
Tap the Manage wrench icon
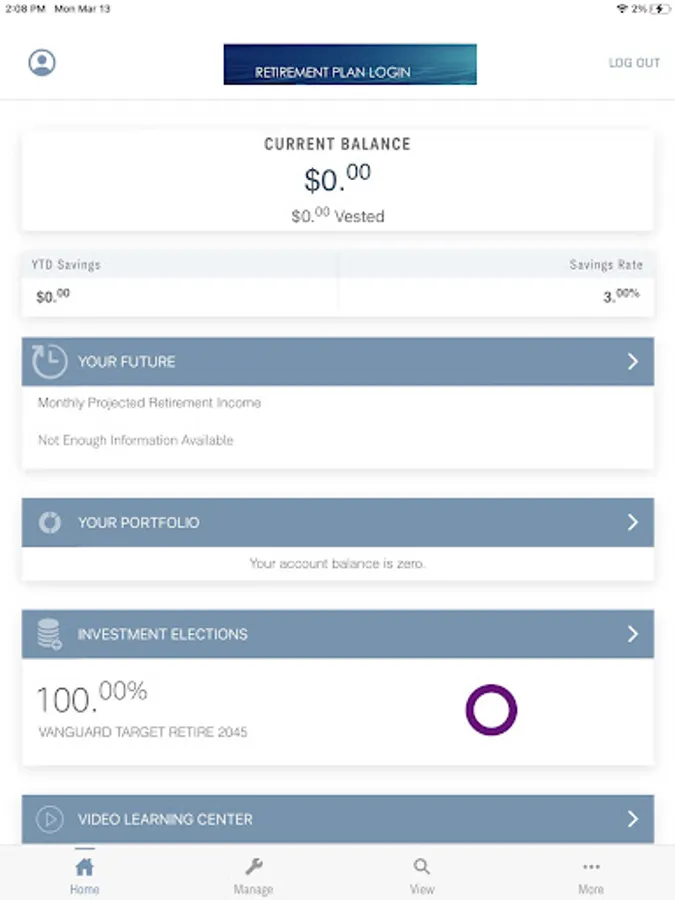tap(254, 867)
